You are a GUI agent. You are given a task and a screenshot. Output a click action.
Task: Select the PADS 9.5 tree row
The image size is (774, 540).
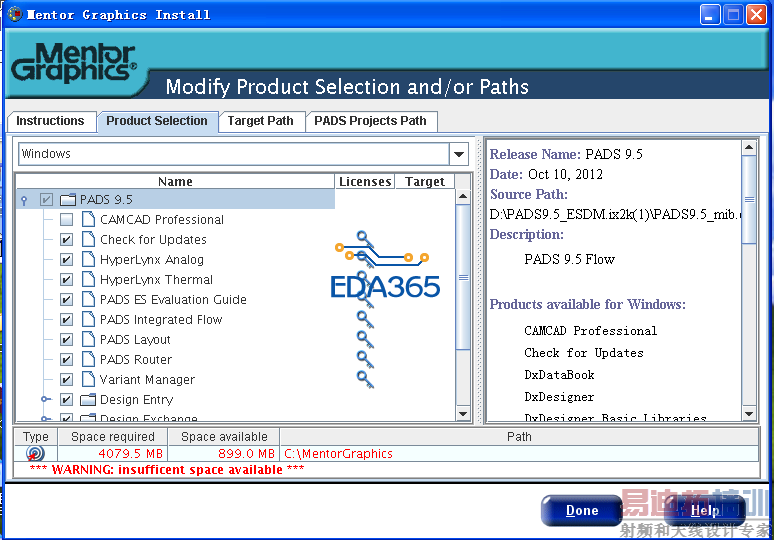[x=176, y=199]
